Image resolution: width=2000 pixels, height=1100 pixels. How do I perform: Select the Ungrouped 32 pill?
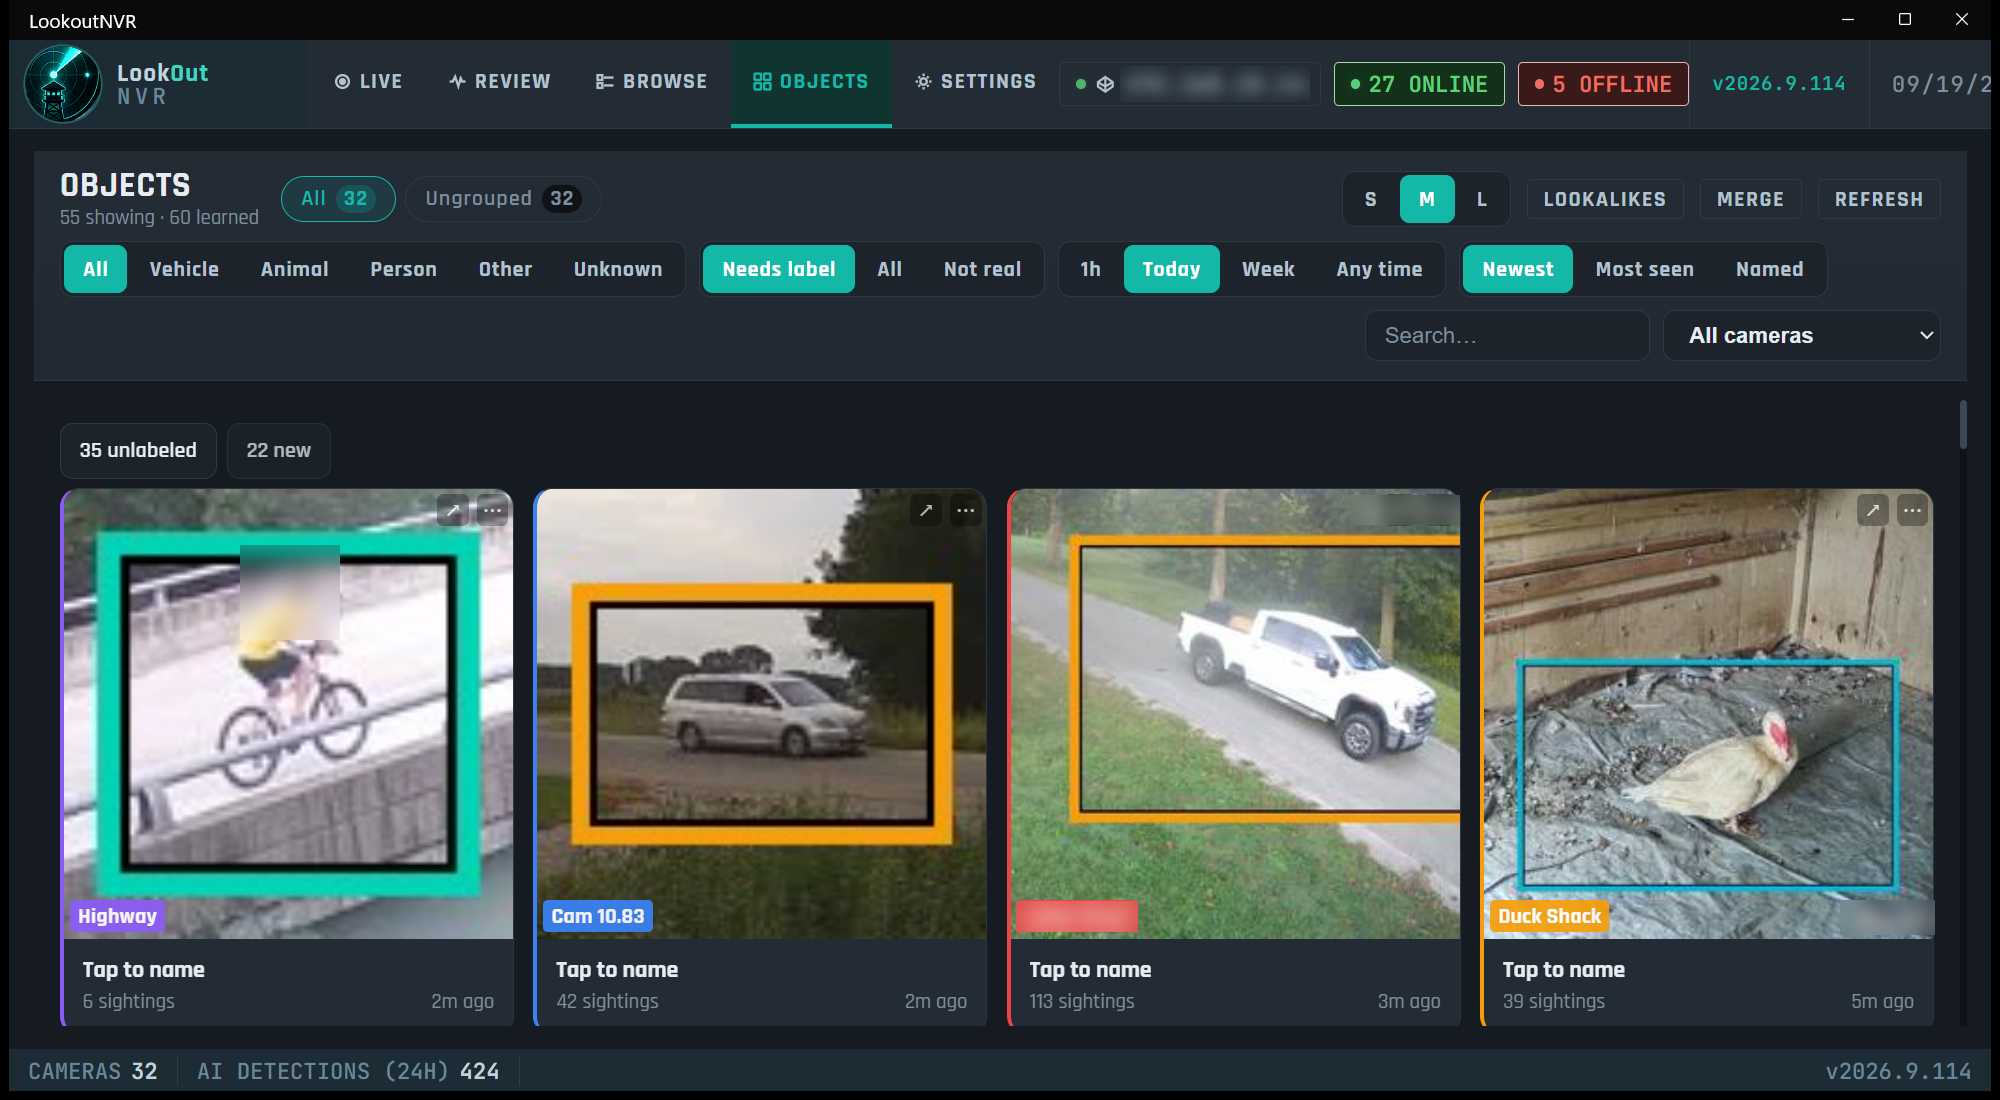503,198
